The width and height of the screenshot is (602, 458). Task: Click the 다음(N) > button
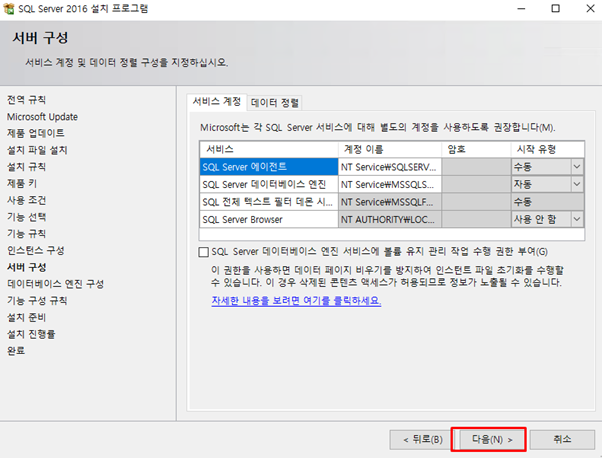(x=492, y=440)
